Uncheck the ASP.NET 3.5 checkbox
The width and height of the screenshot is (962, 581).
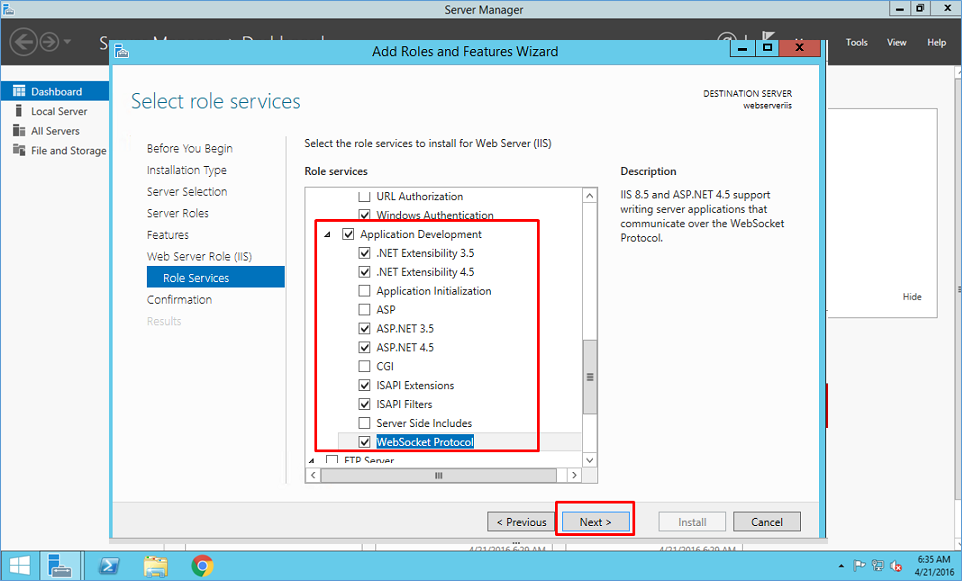click(x=364, y=328)
